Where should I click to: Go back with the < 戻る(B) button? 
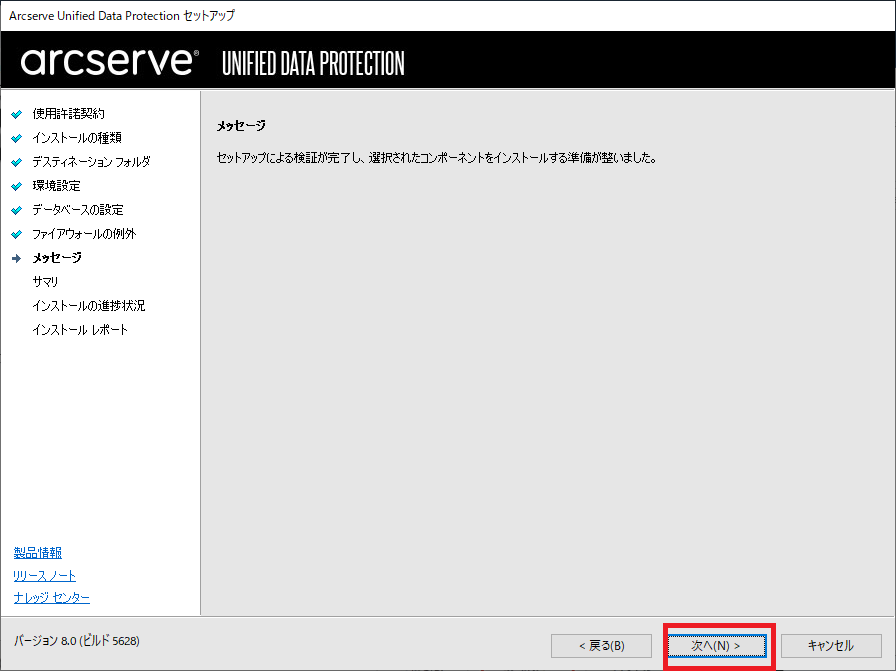pos(601,646)
